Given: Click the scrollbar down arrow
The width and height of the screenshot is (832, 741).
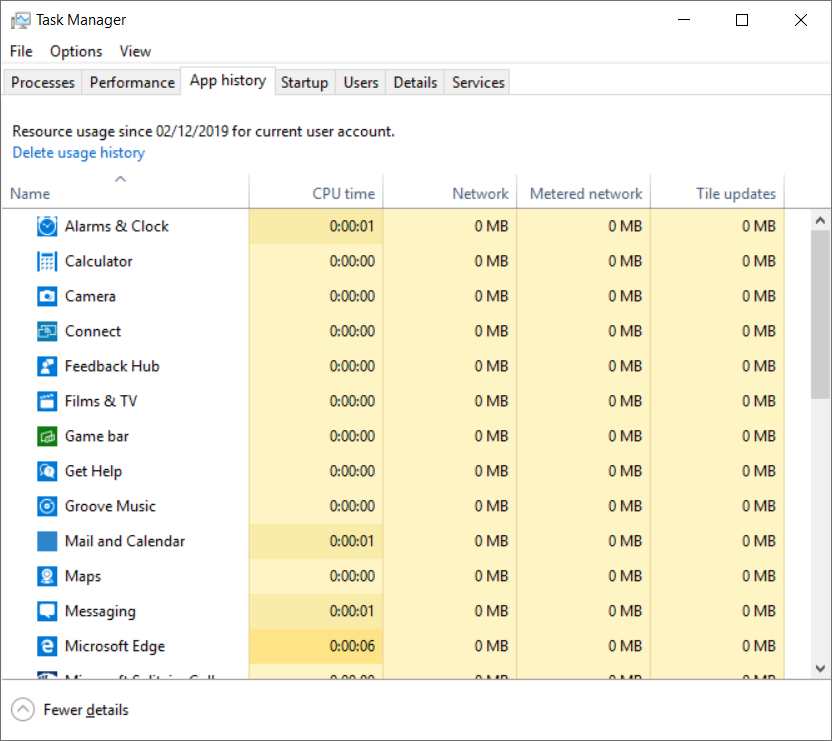Looking at the screenshot, I should 820,668.
